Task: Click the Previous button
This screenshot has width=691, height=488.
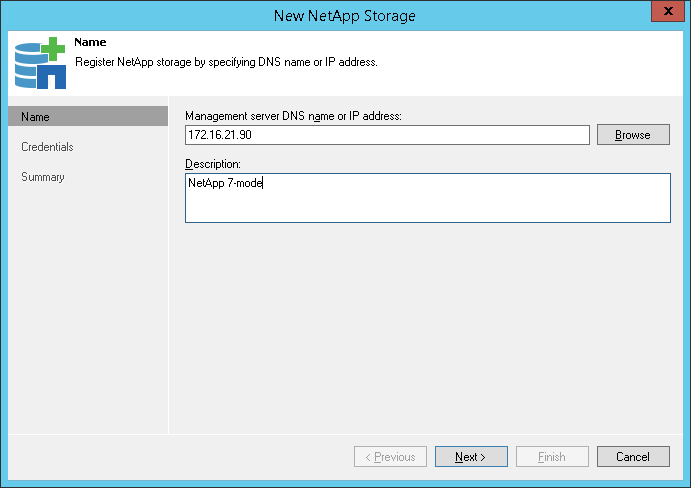Action: (390, 457)
